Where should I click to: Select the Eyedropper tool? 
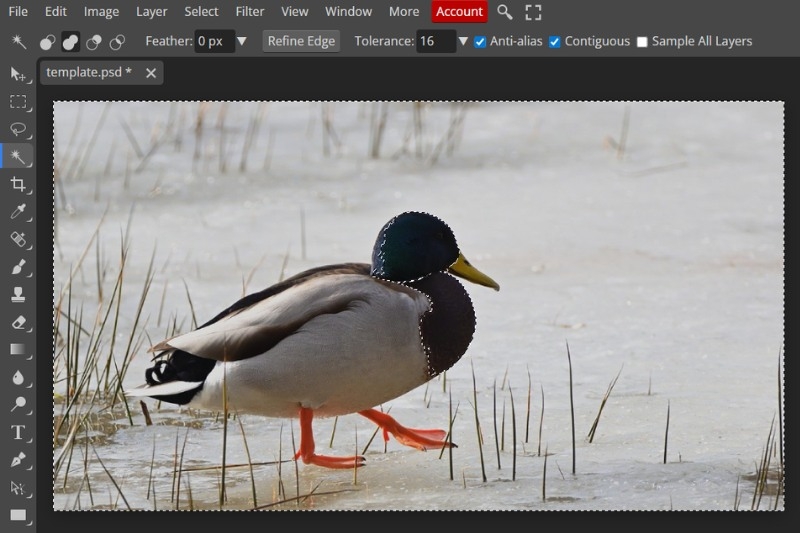coord(18,211)
